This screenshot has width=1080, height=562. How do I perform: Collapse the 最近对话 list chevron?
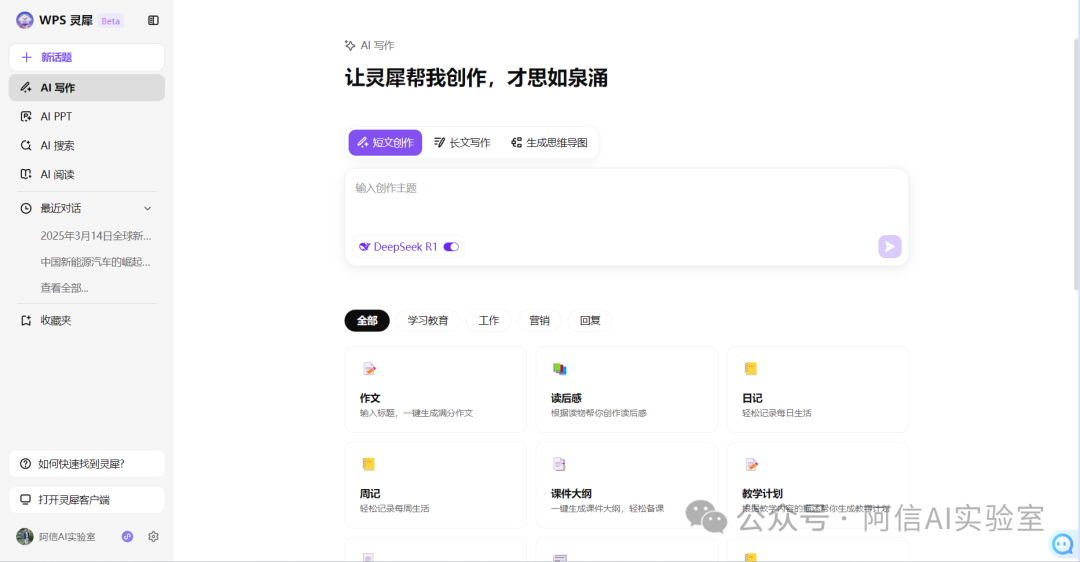147,208
